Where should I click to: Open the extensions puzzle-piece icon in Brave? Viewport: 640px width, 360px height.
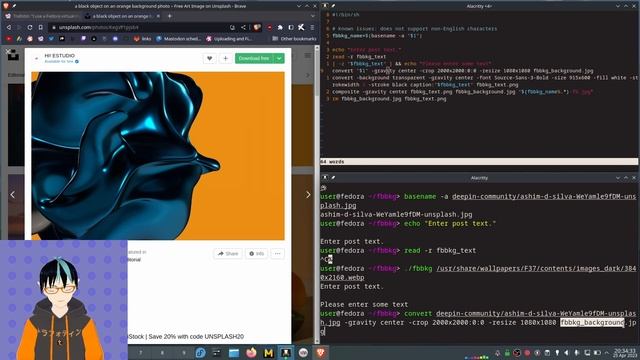click(x=280, y=27)
